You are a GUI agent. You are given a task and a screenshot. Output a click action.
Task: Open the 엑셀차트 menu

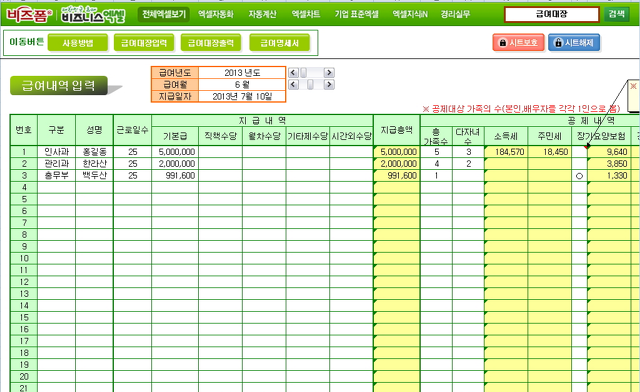306,14
